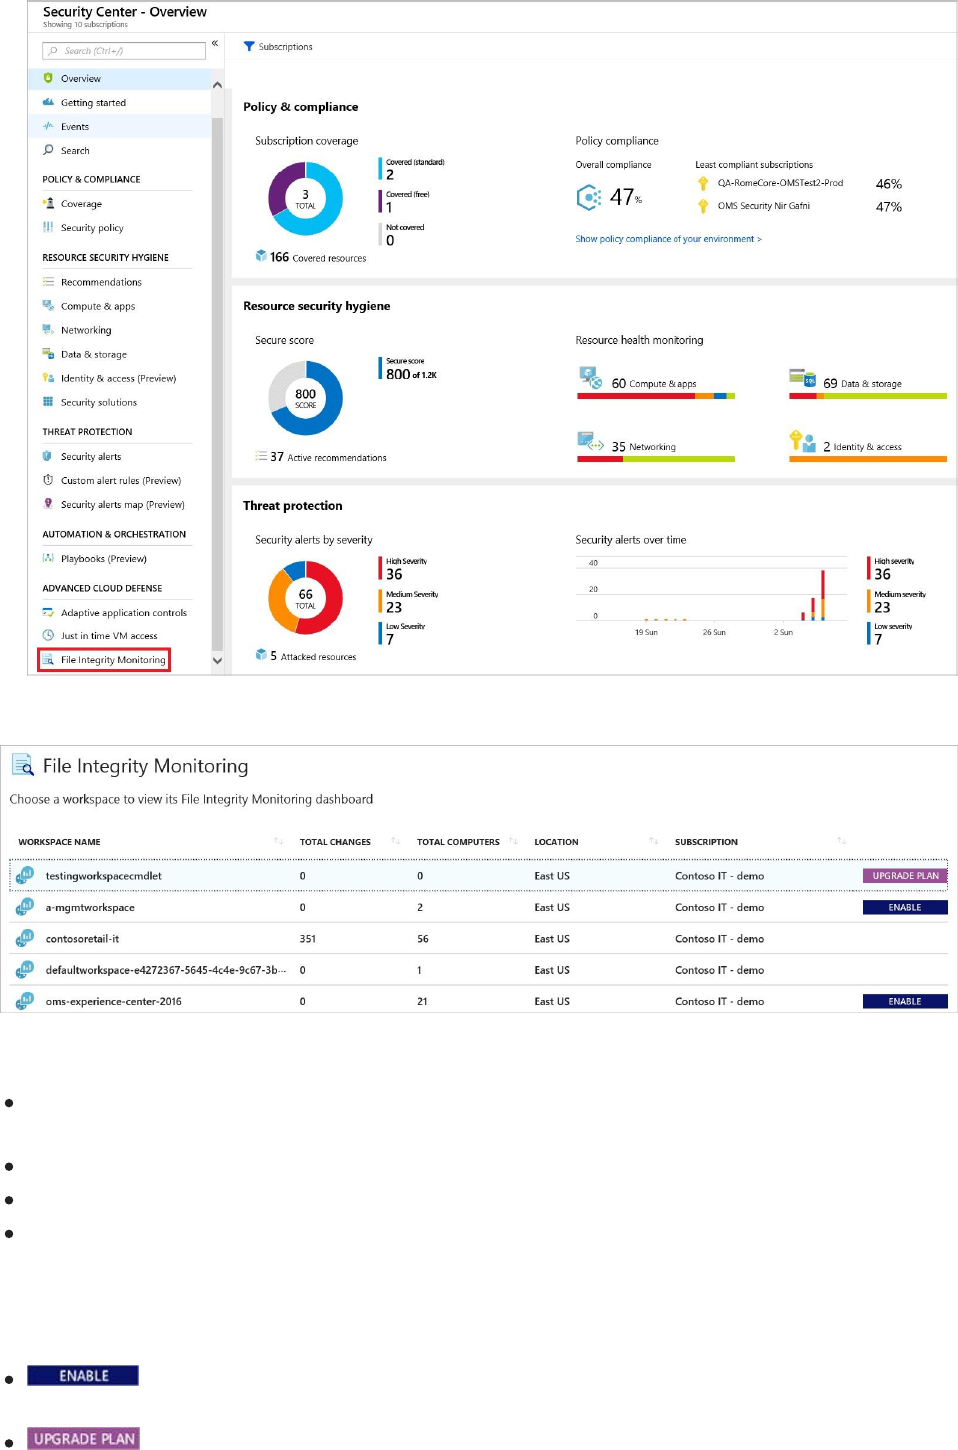Click File Integrity Monitoring sidebar icon

click(47, 660)
